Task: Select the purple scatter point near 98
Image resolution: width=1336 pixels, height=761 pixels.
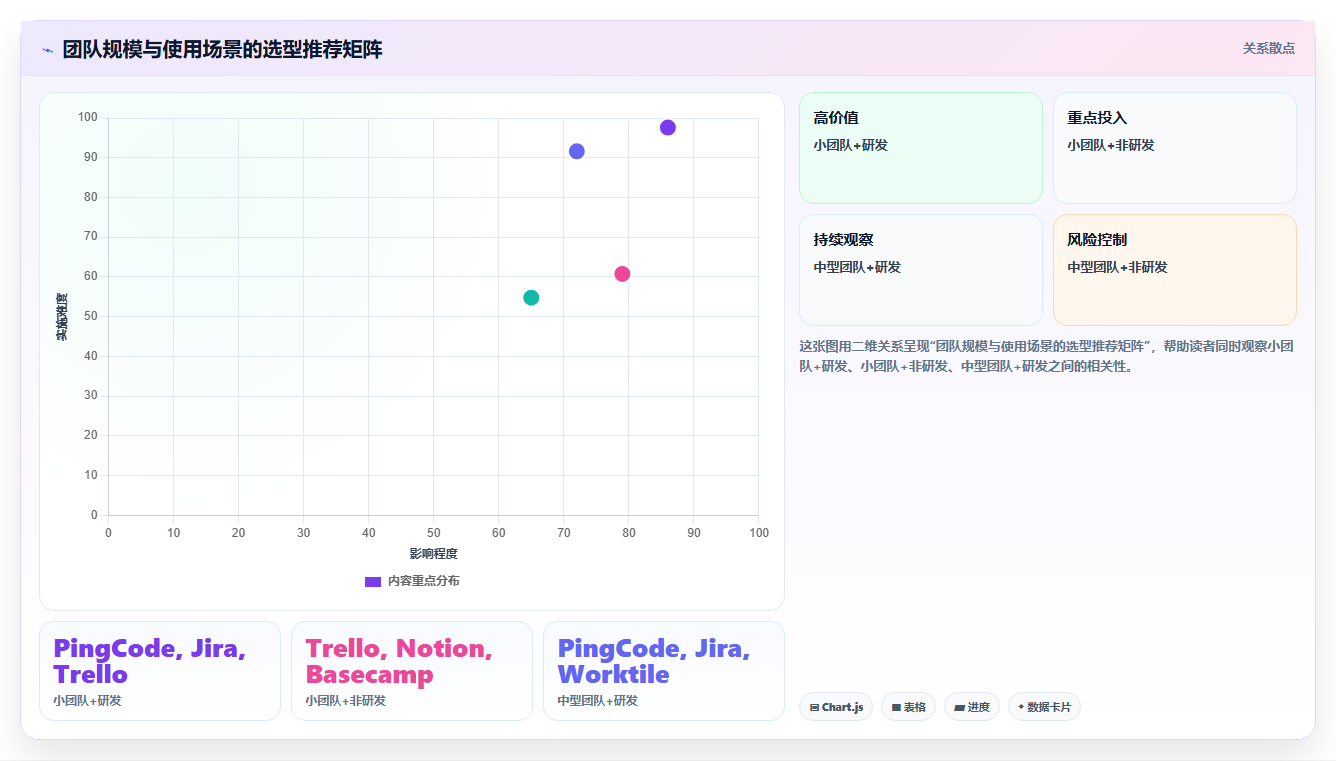Action: coord(668,127)
